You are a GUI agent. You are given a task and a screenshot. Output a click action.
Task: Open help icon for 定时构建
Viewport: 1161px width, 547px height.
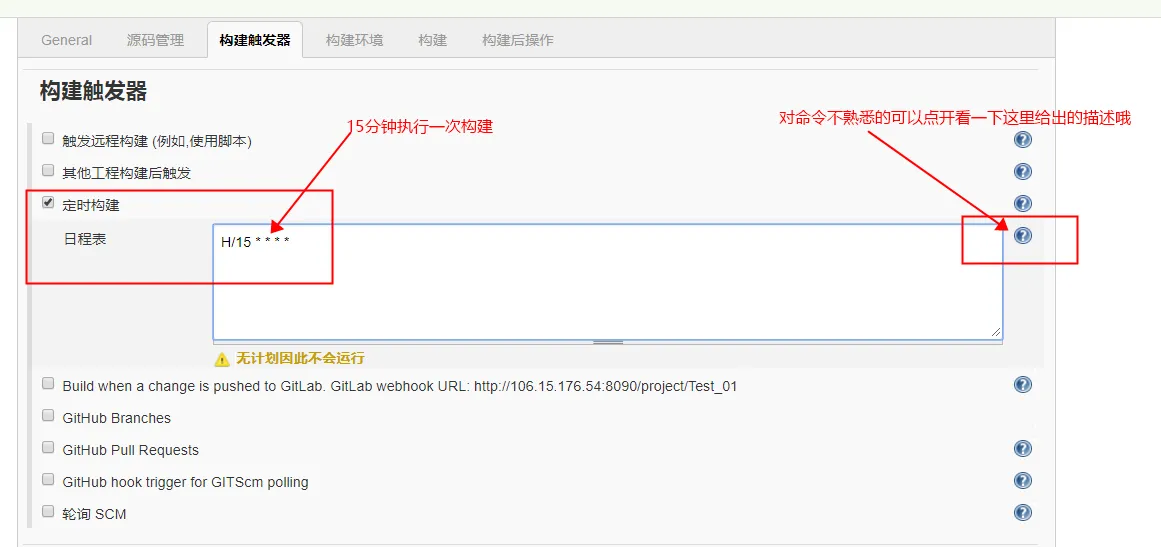[1023, 204]
